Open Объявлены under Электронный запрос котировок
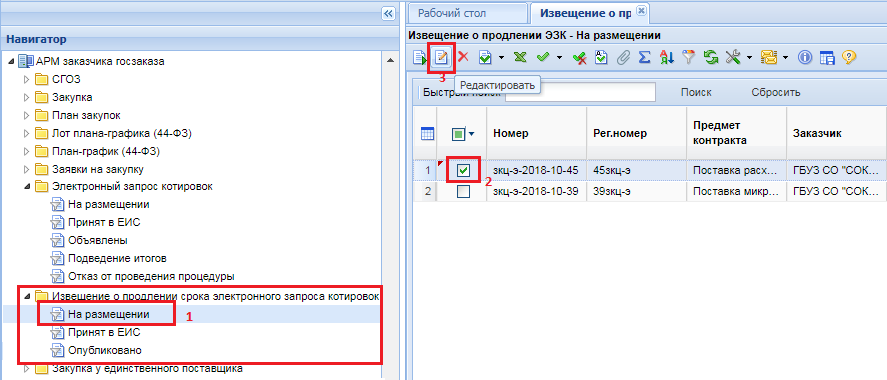Image resolution: width=887 pixels, height=380 pixels. [97, 240]
